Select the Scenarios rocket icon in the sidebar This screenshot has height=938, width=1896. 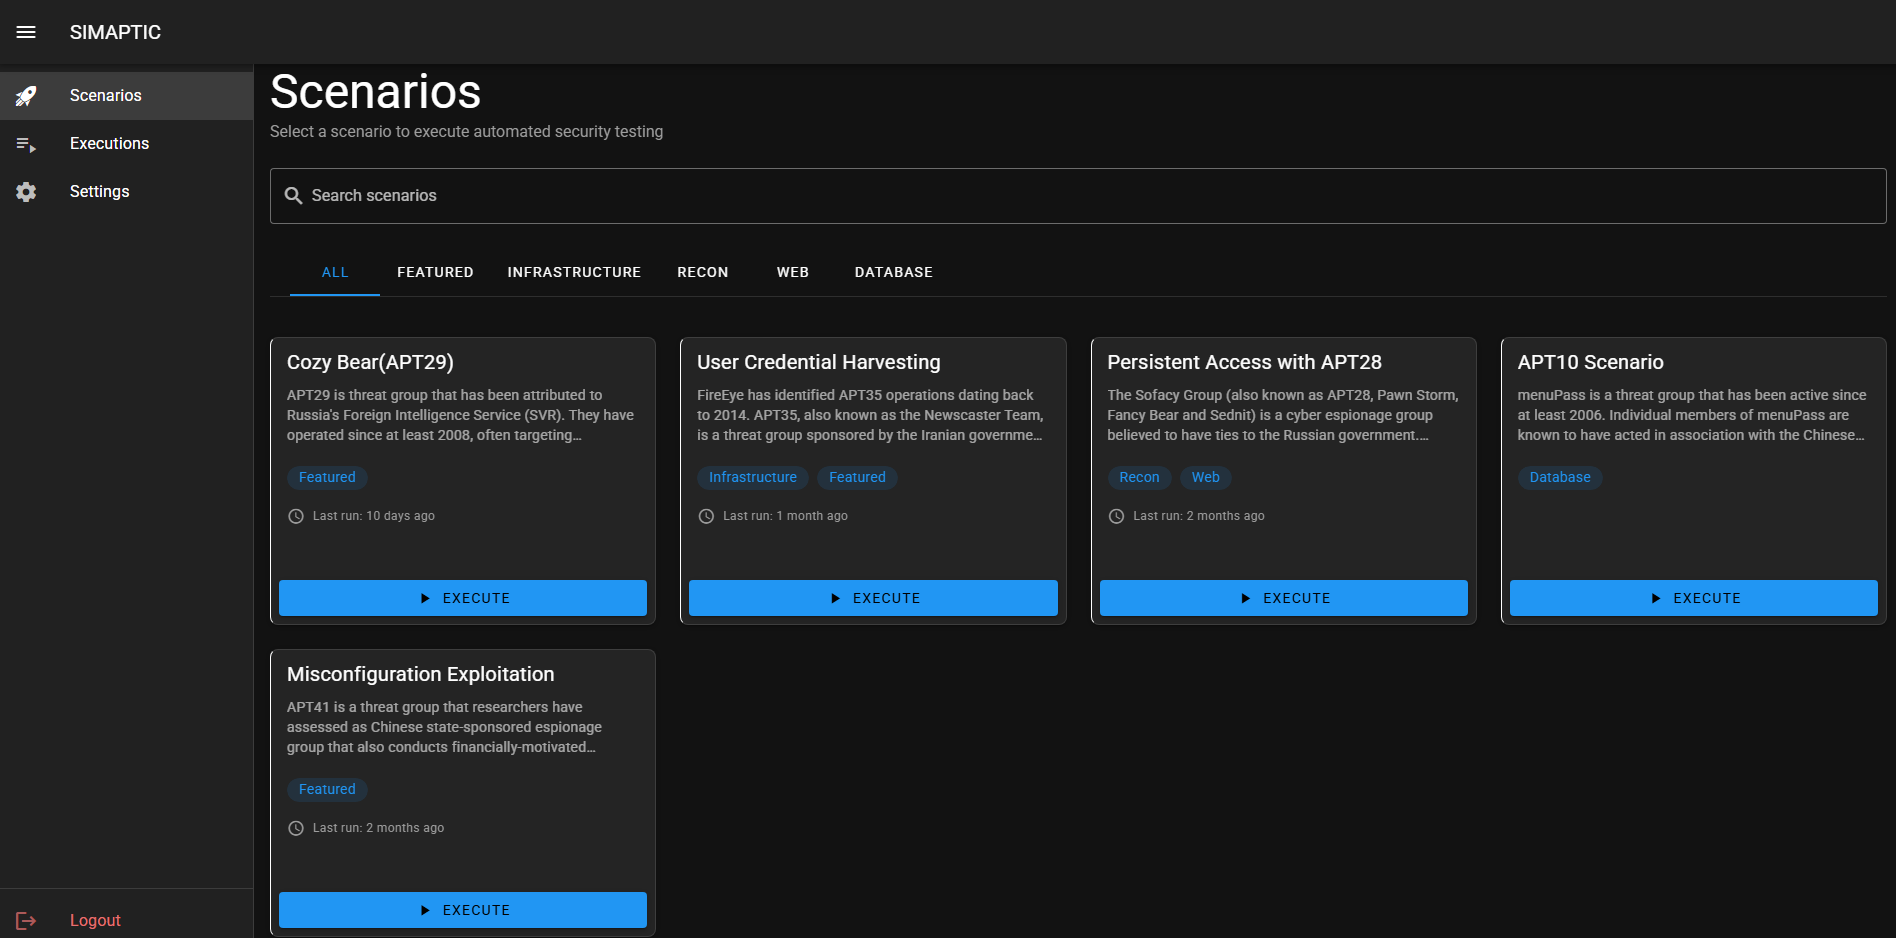[x=26, y=95]
